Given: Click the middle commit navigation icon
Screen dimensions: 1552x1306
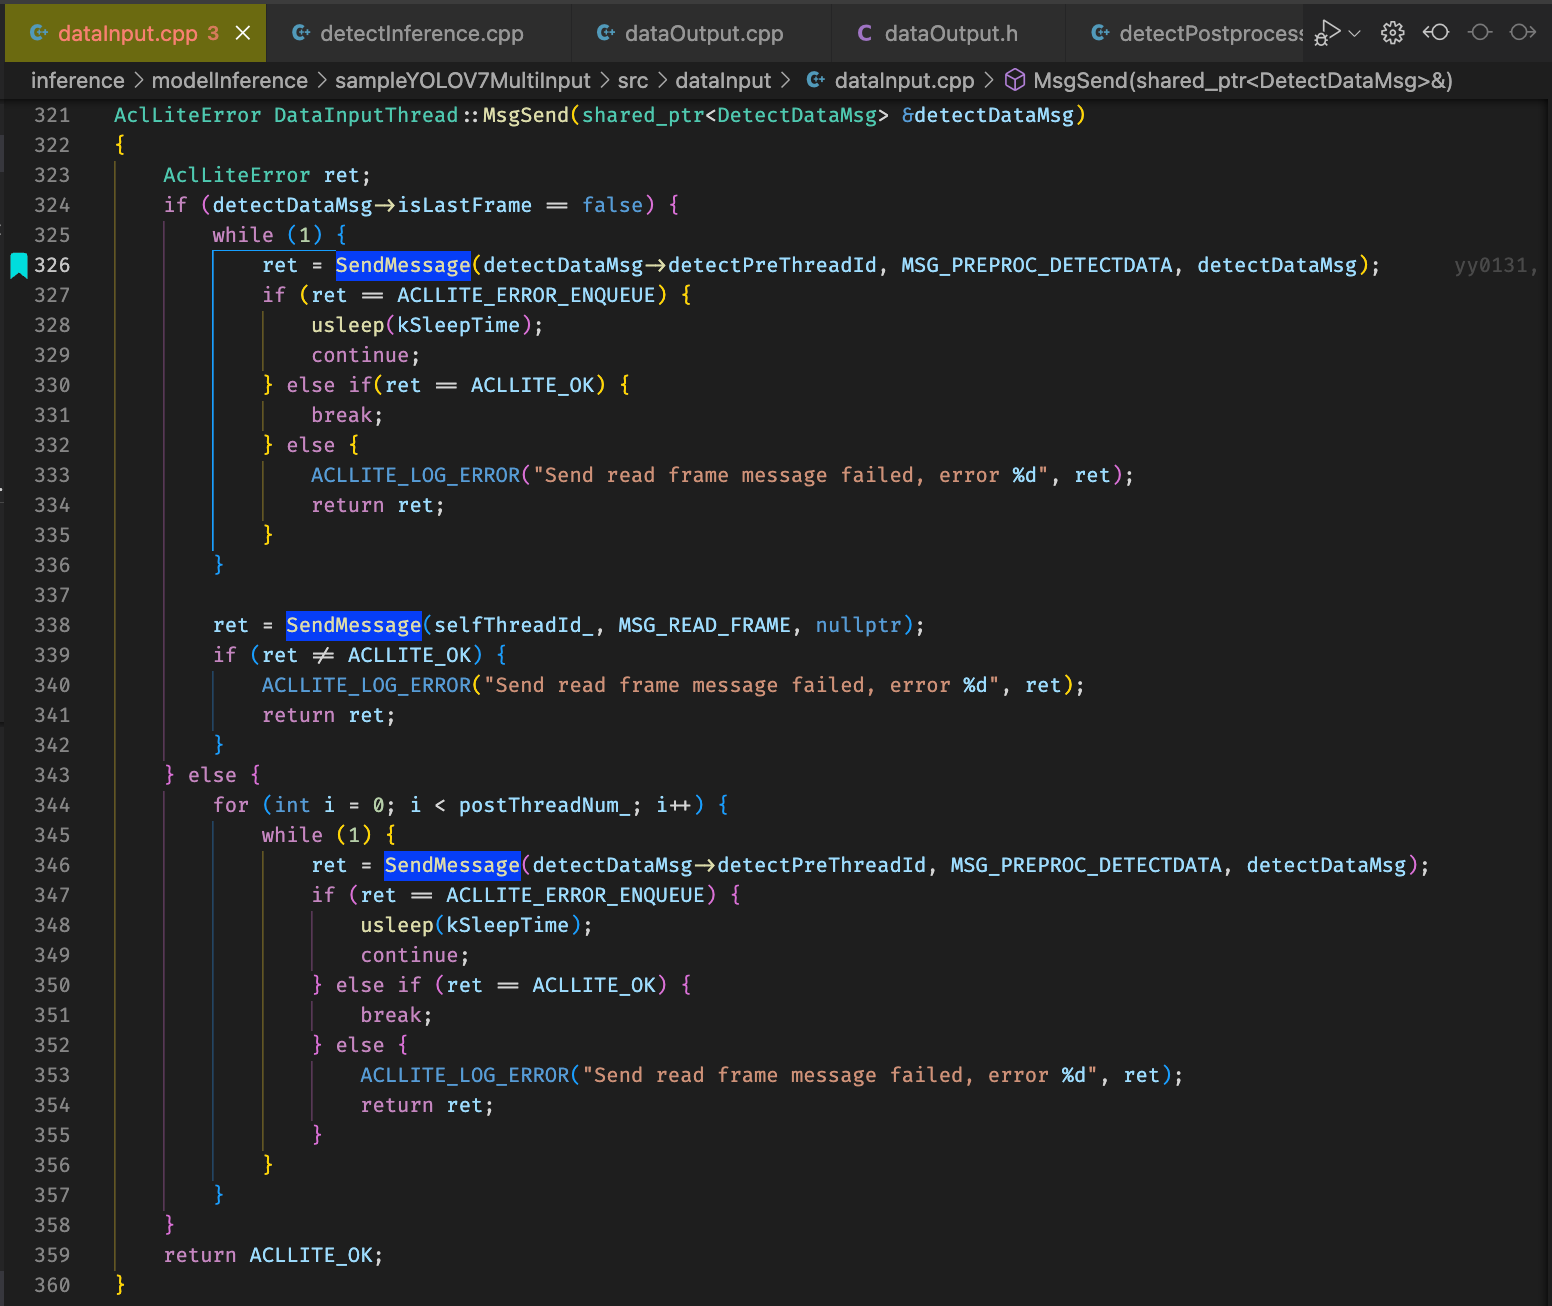Looking at the screenshot, I should (1480, 33).
